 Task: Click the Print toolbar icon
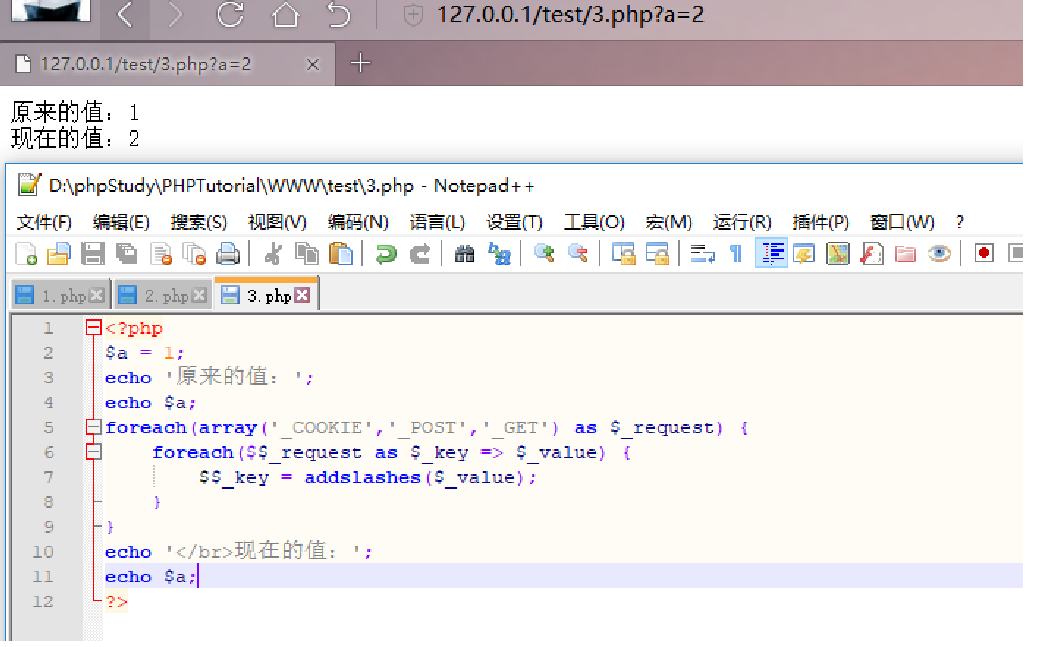click(x=228, y=254)
